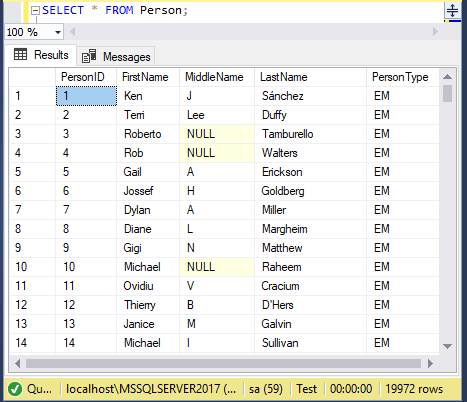467x402 pixels.
Task: Select the NULL MiddleName cell for Raheem
Action: (217, 267)
